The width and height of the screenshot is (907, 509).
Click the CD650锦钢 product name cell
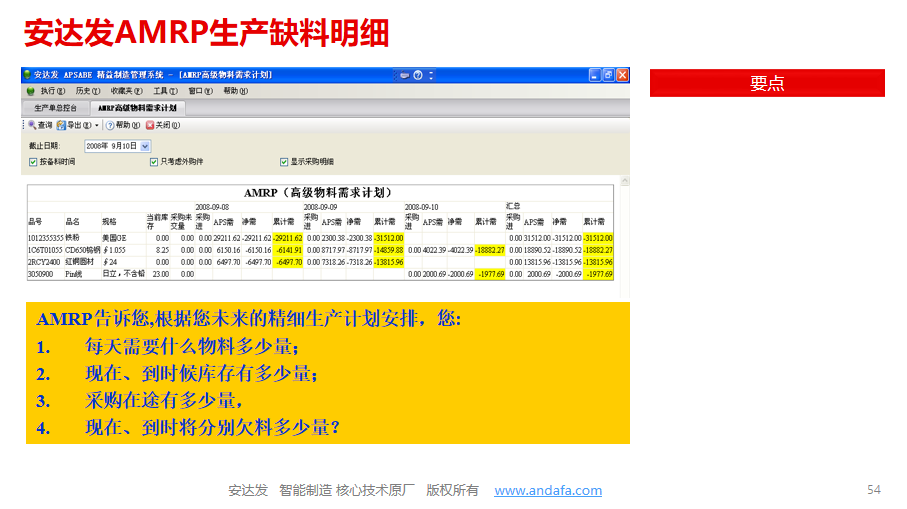click(83, 250)
